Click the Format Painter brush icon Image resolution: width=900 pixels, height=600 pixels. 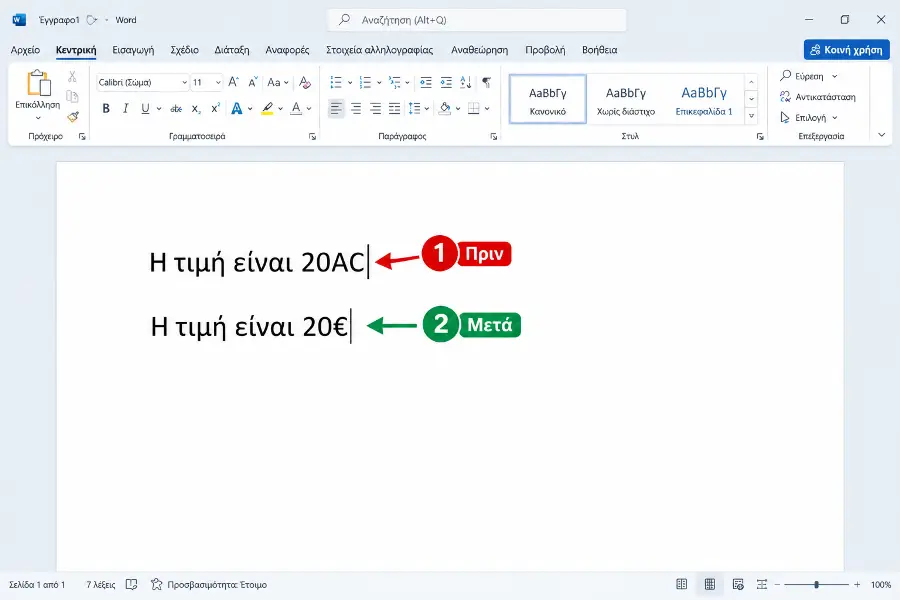pos(73,117)
